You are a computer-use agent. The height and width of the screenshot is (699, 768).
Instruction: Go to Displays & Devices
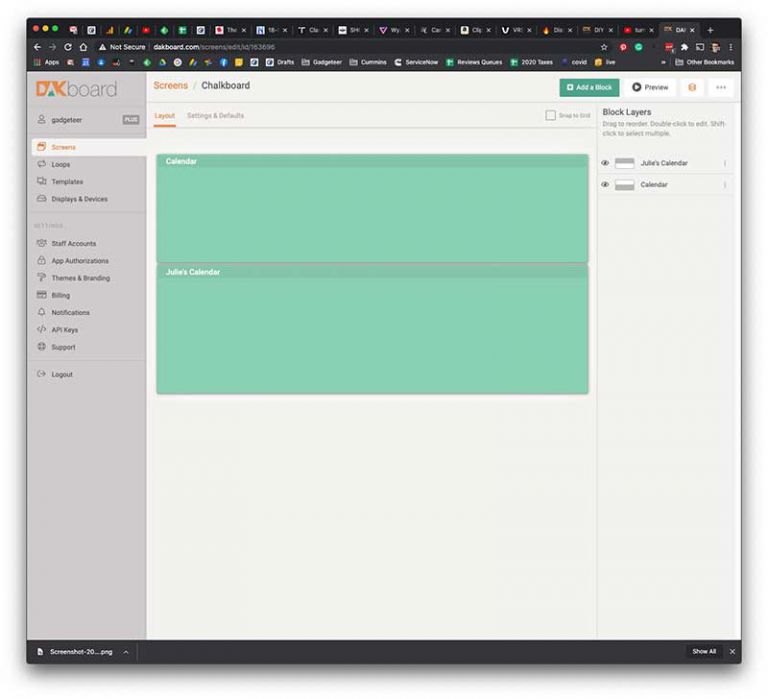(78, 199)
